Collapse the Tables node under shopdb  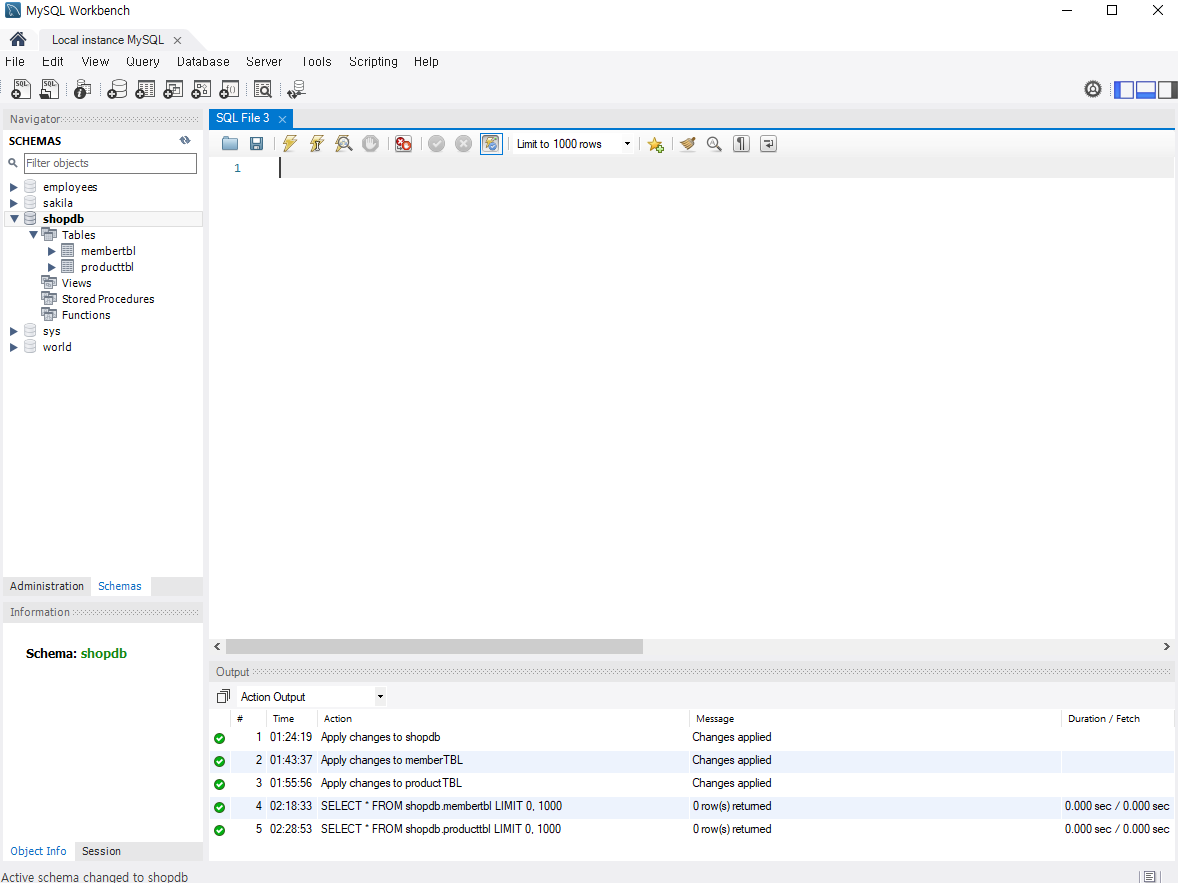(x=33, y=234)
